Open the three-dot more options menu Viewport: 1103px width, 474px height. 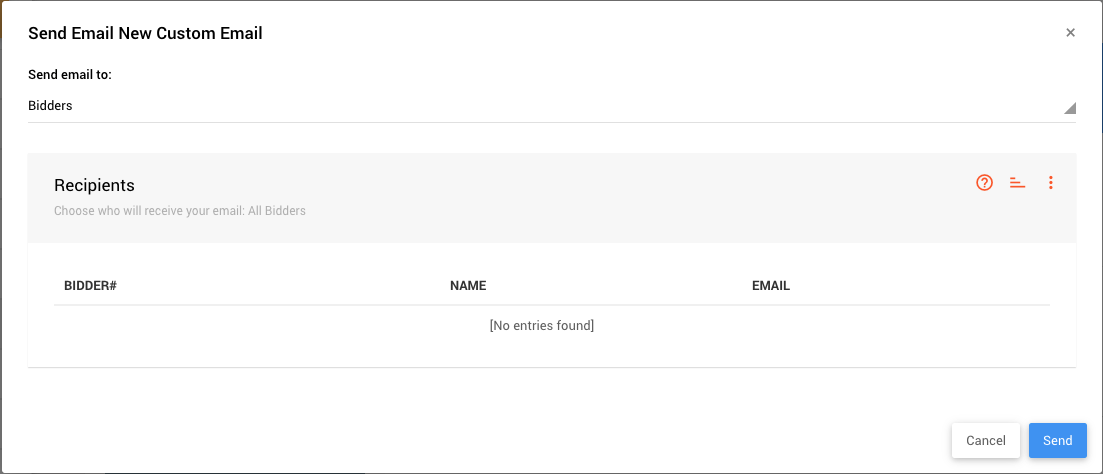coord(1051,183)
